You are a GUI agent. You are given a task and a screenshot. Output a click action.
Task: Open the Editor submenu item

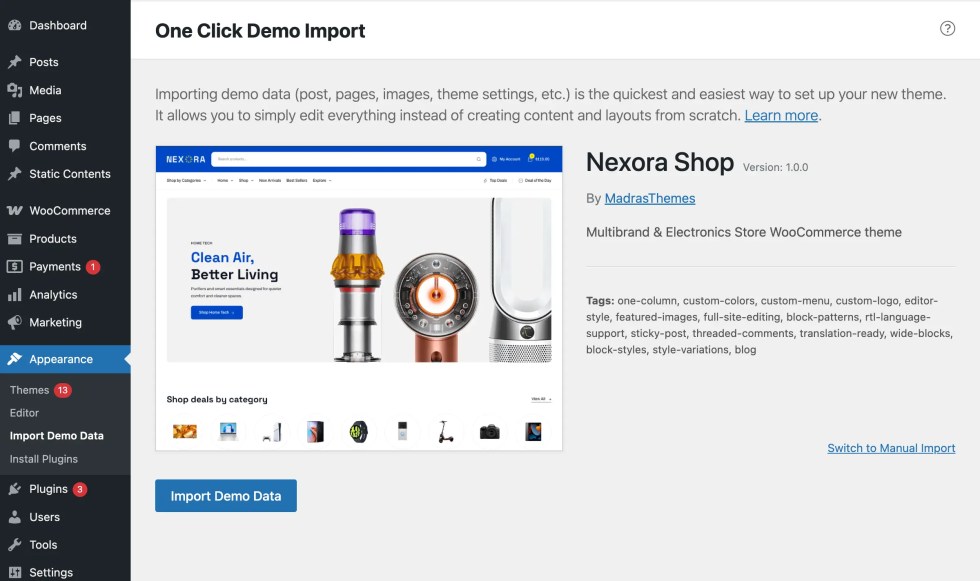[x=24, y=413]
